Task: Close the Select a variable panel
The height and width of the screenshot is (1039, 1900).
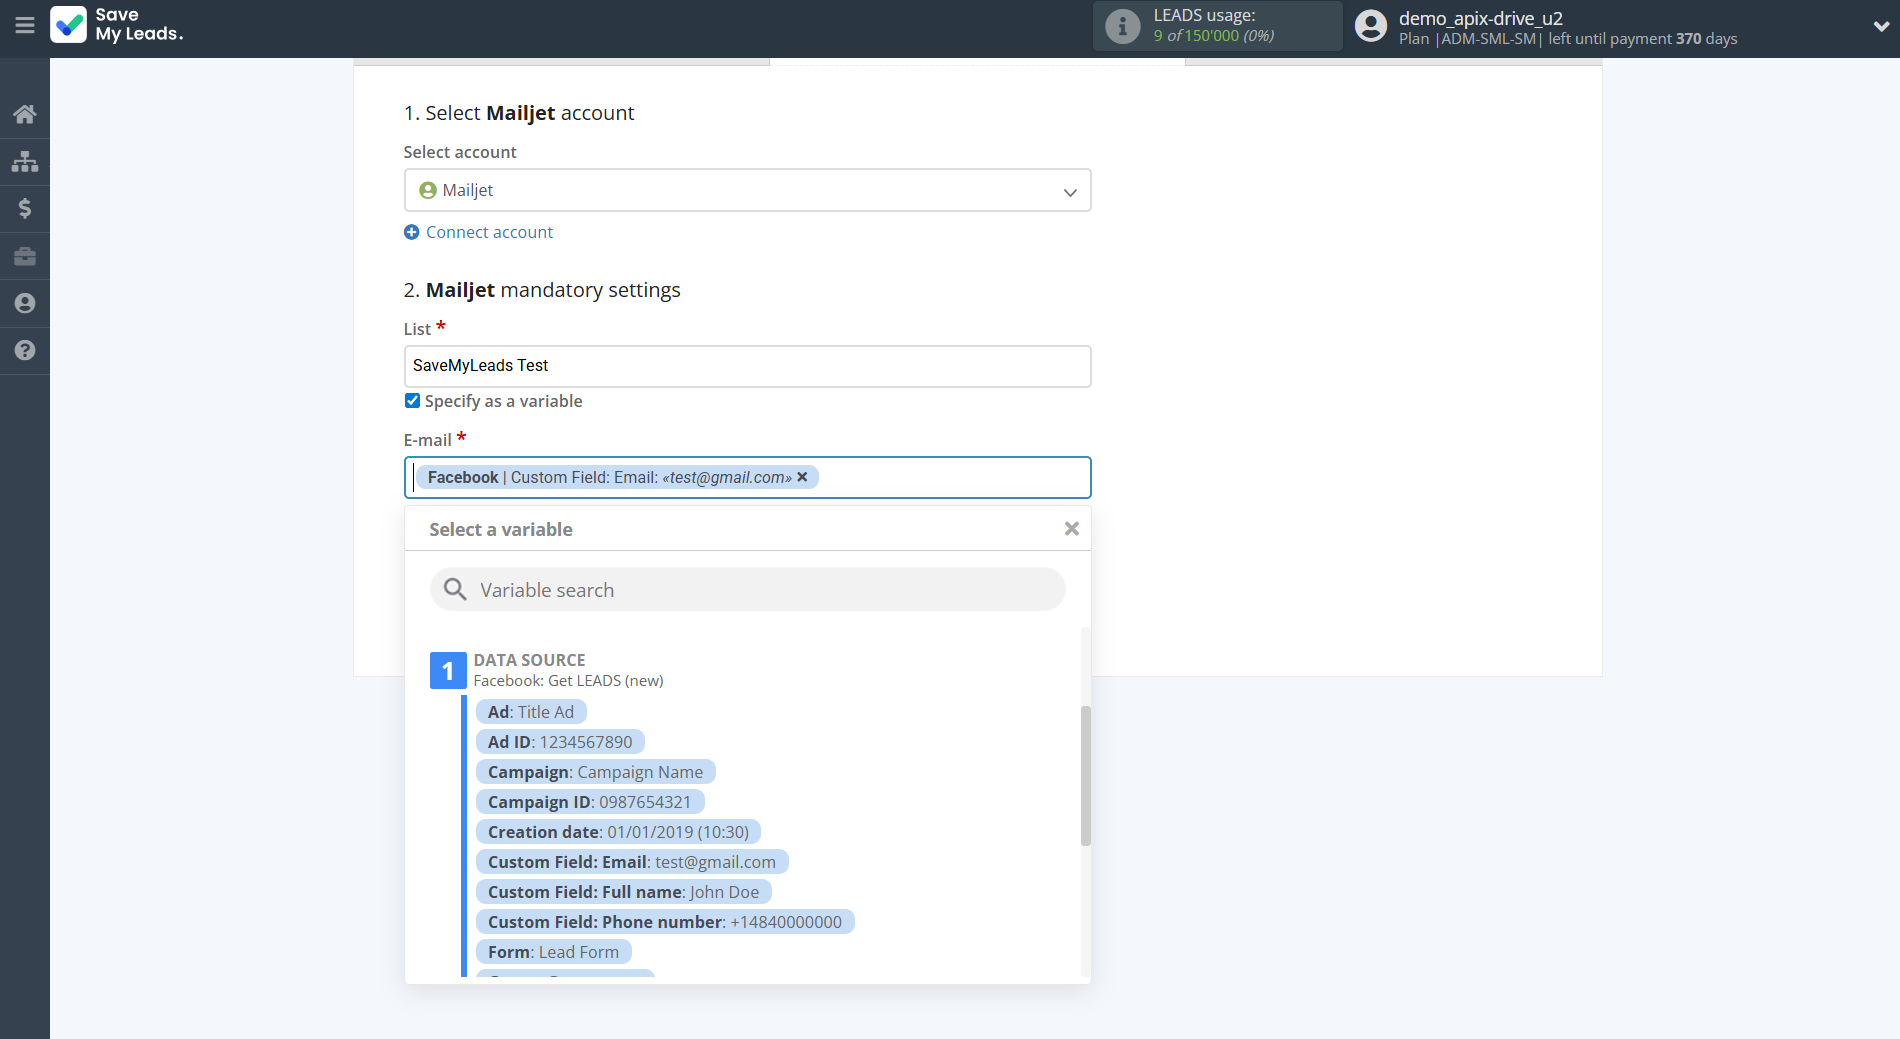Action: [x=1071, y=528]
